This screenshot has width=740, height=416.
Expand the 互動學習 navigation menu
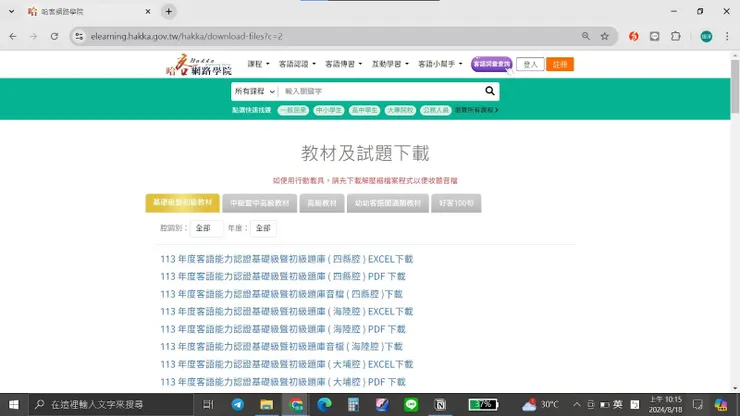(390, 64)
